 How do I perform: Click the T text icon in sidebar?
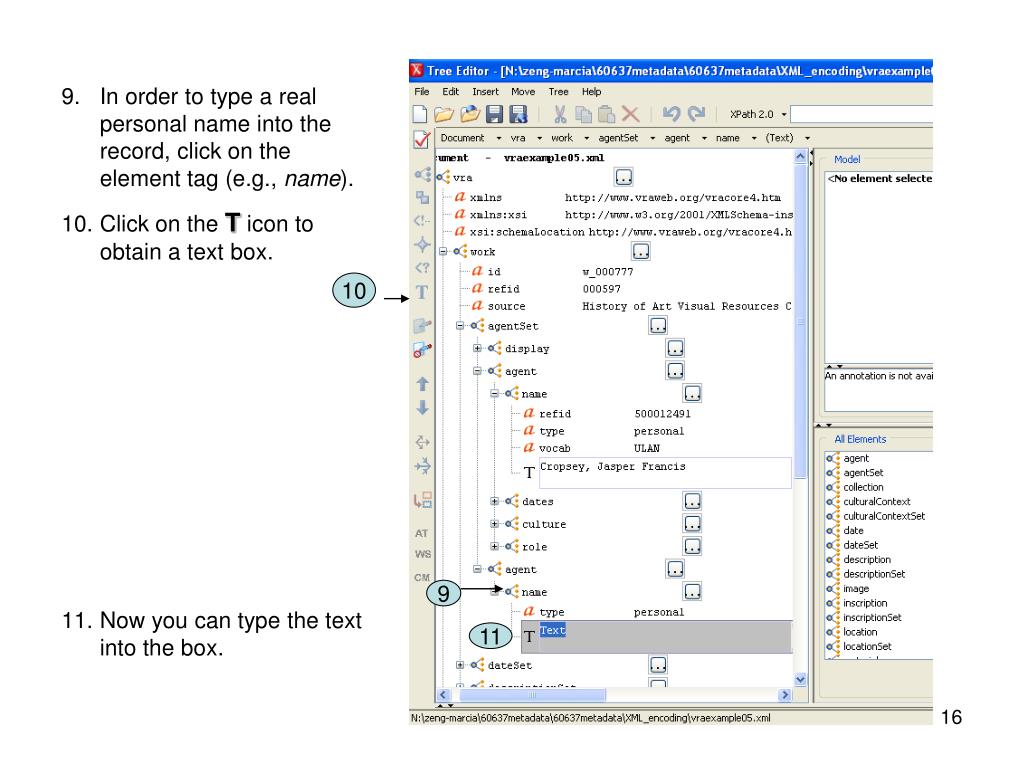422,292
